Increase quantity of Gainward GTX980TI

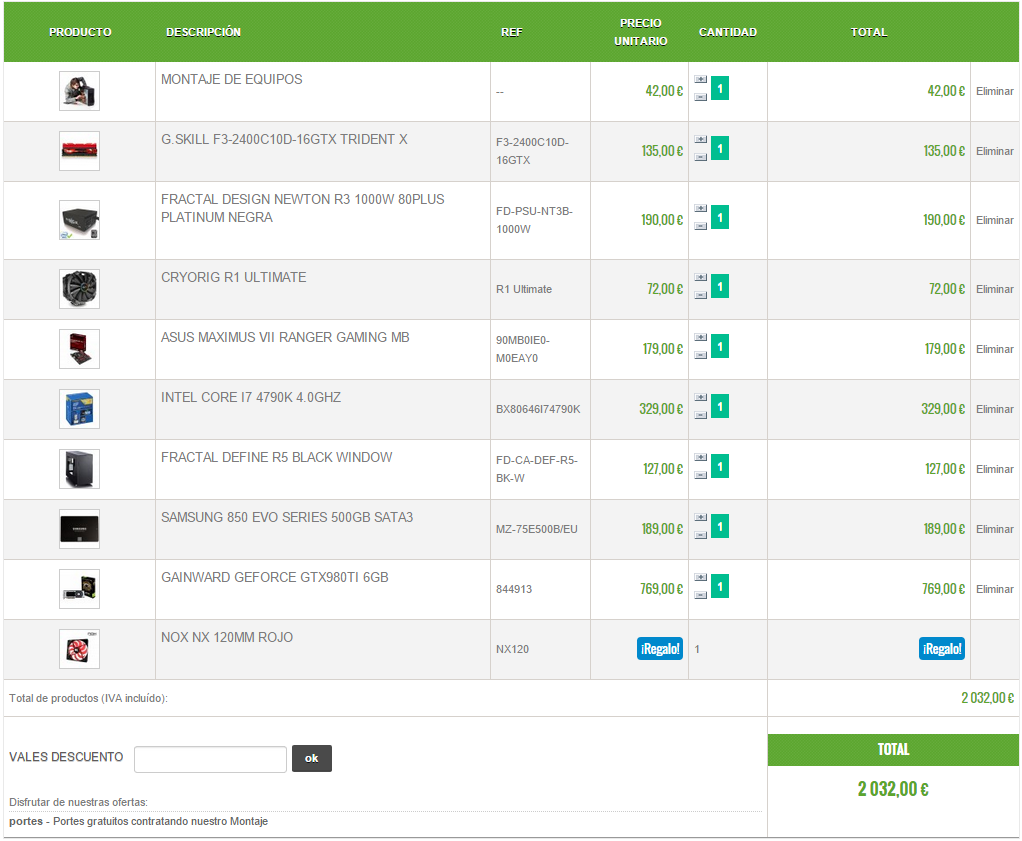tap(701, 578)
